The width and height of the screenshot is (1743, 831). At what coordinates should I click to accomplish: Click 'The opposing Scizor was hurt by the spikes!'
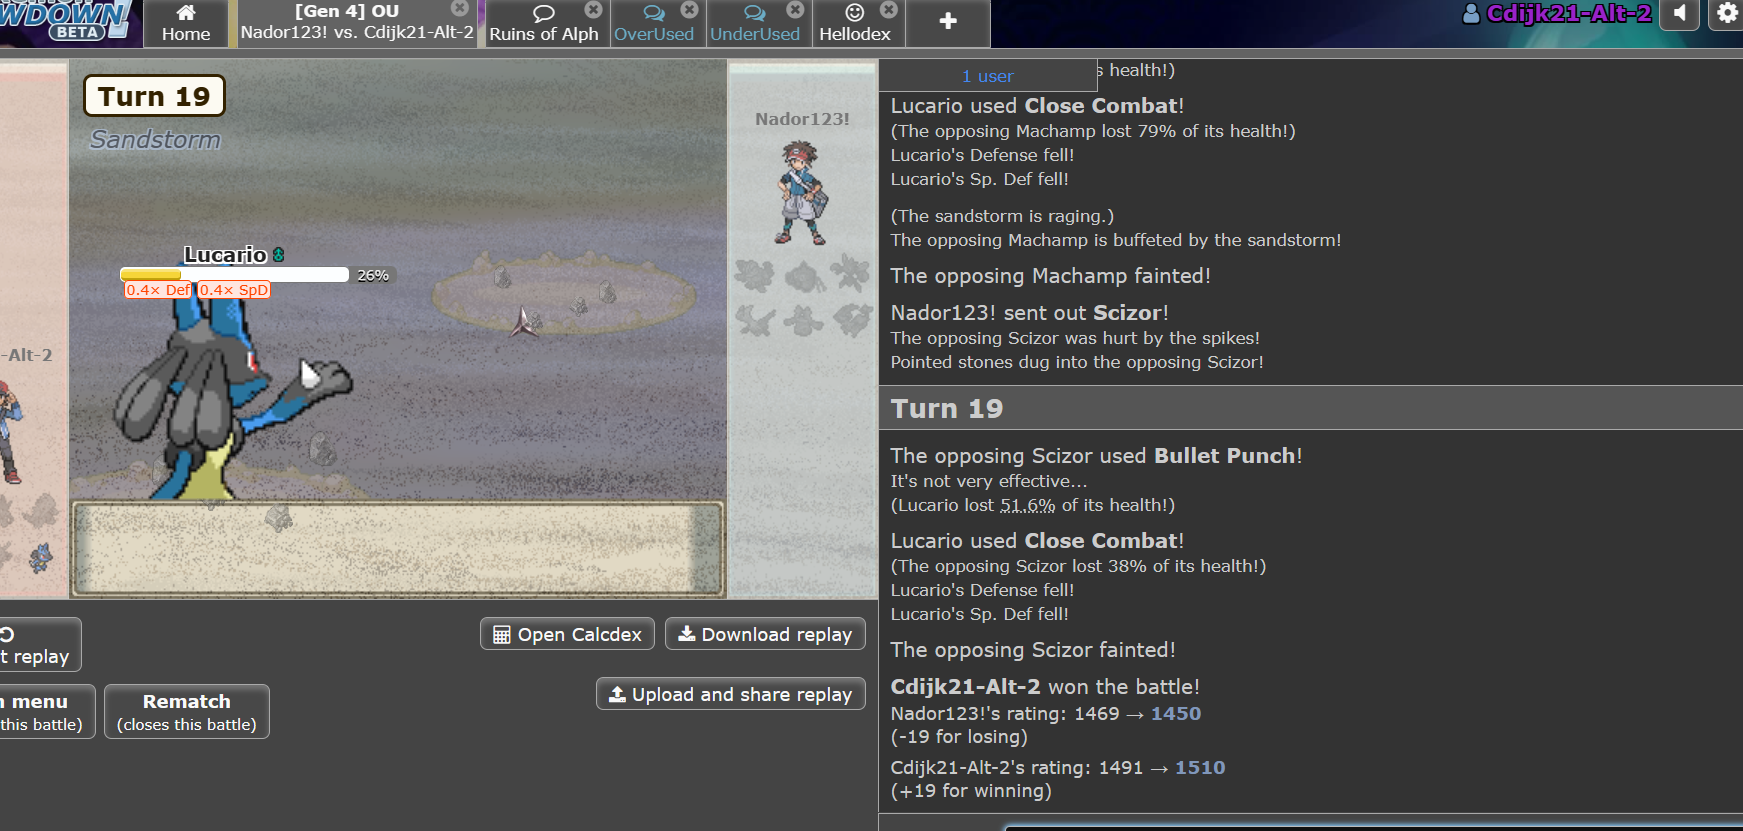pos(1075,338)
